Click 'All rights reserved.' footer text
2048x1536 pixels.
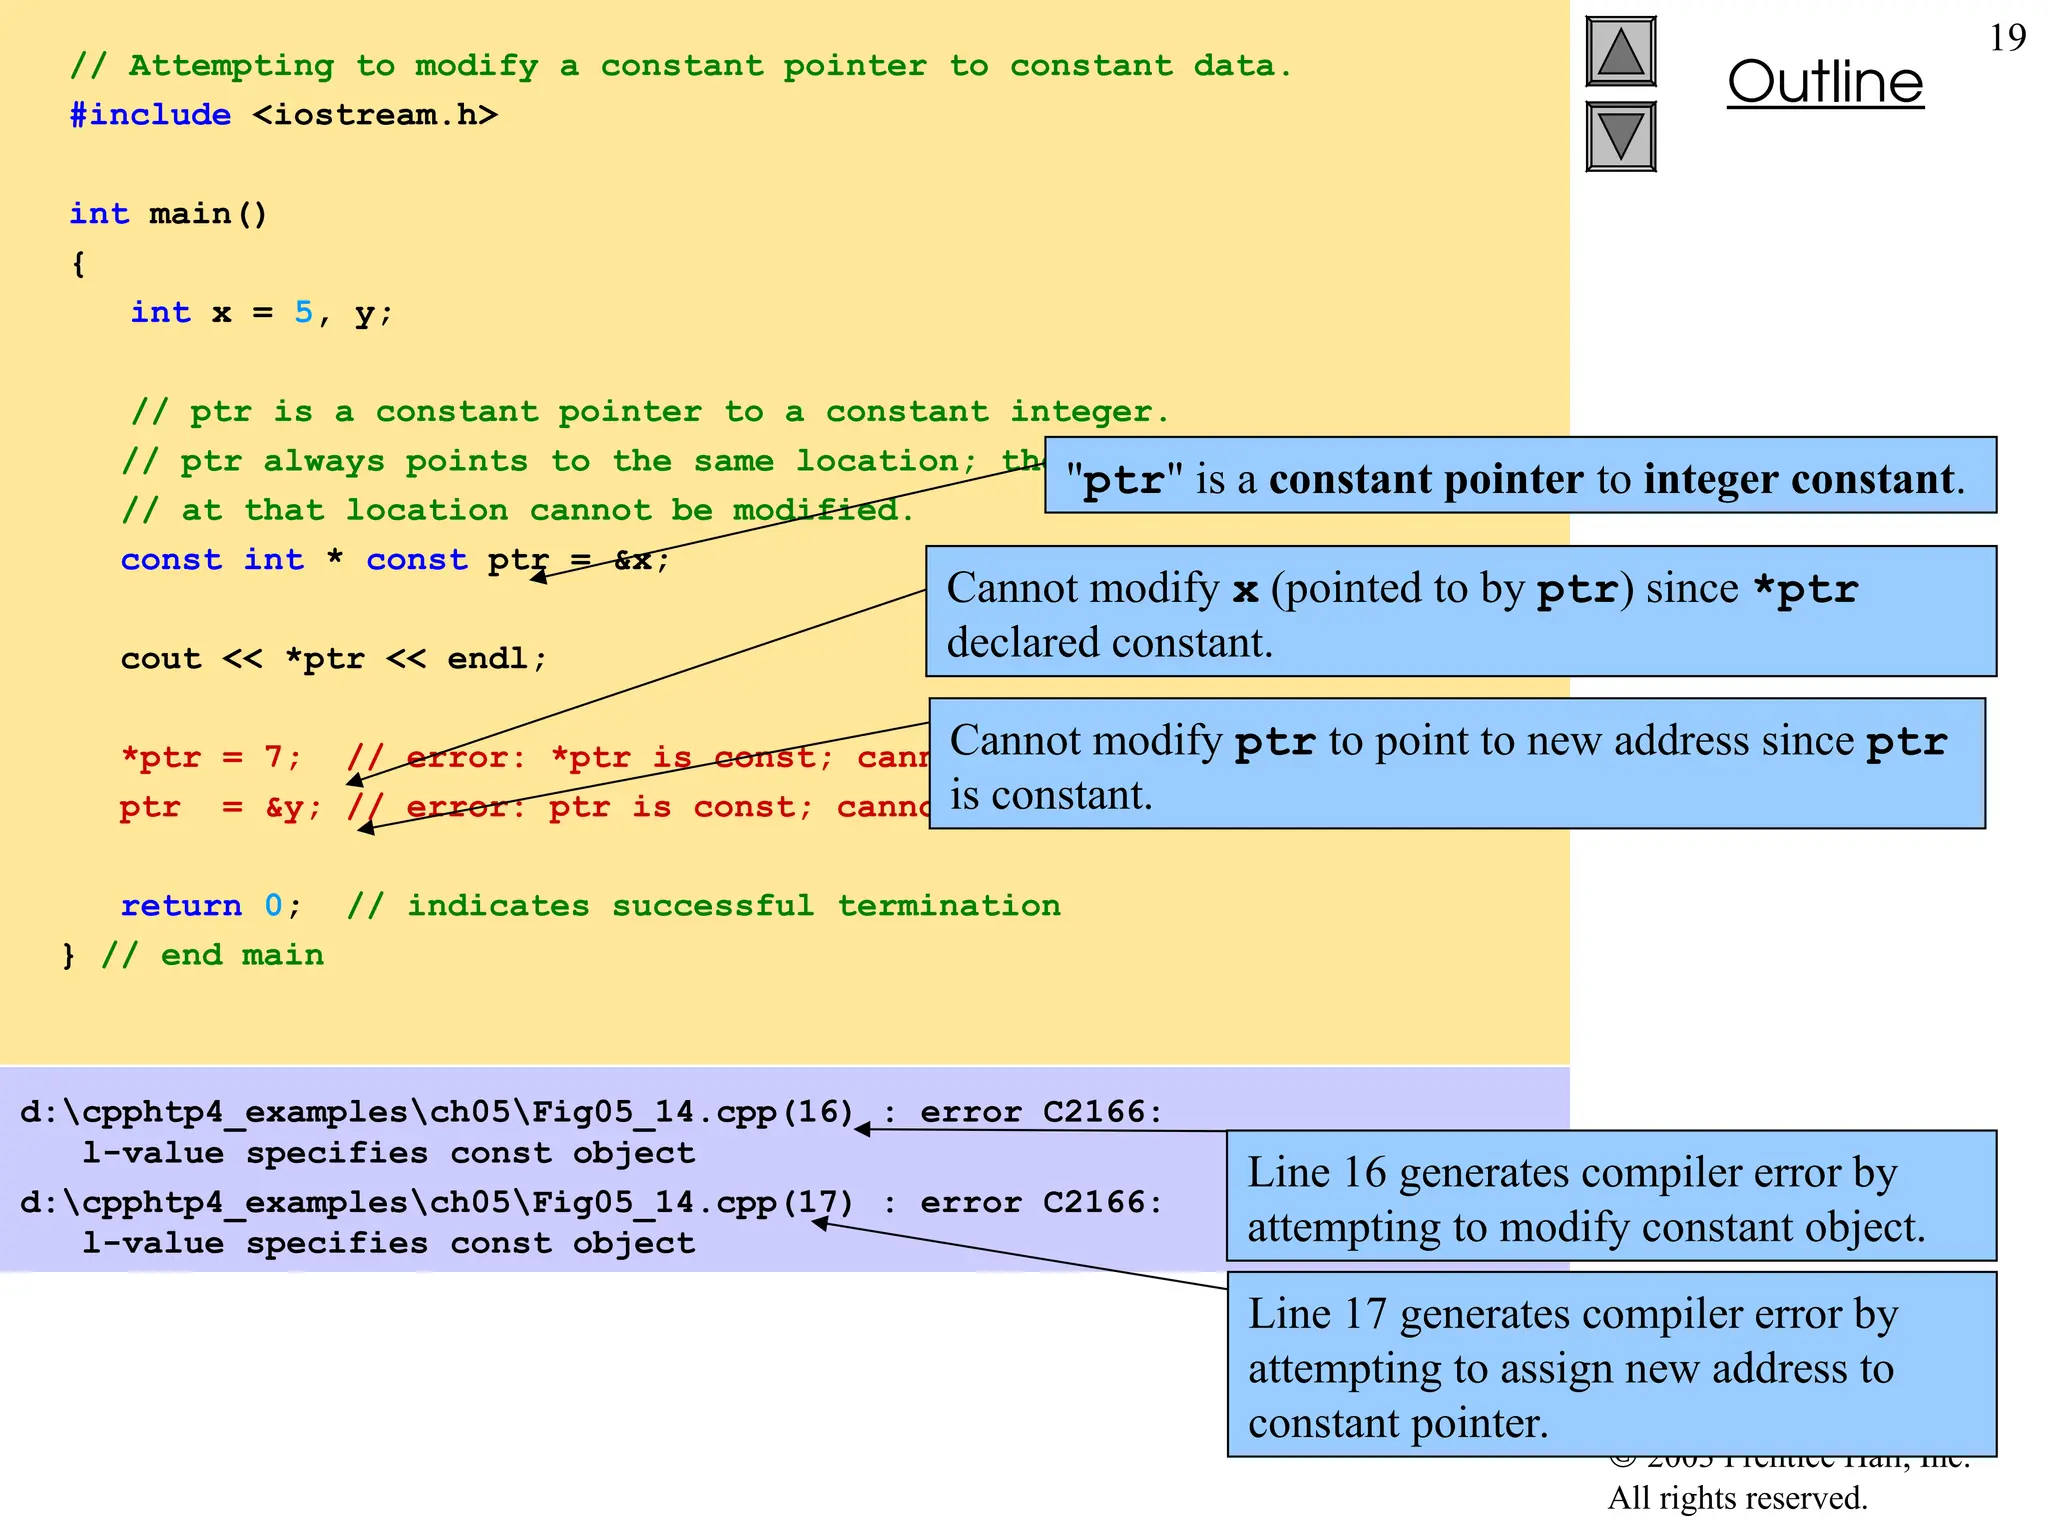[1738, 1498]
